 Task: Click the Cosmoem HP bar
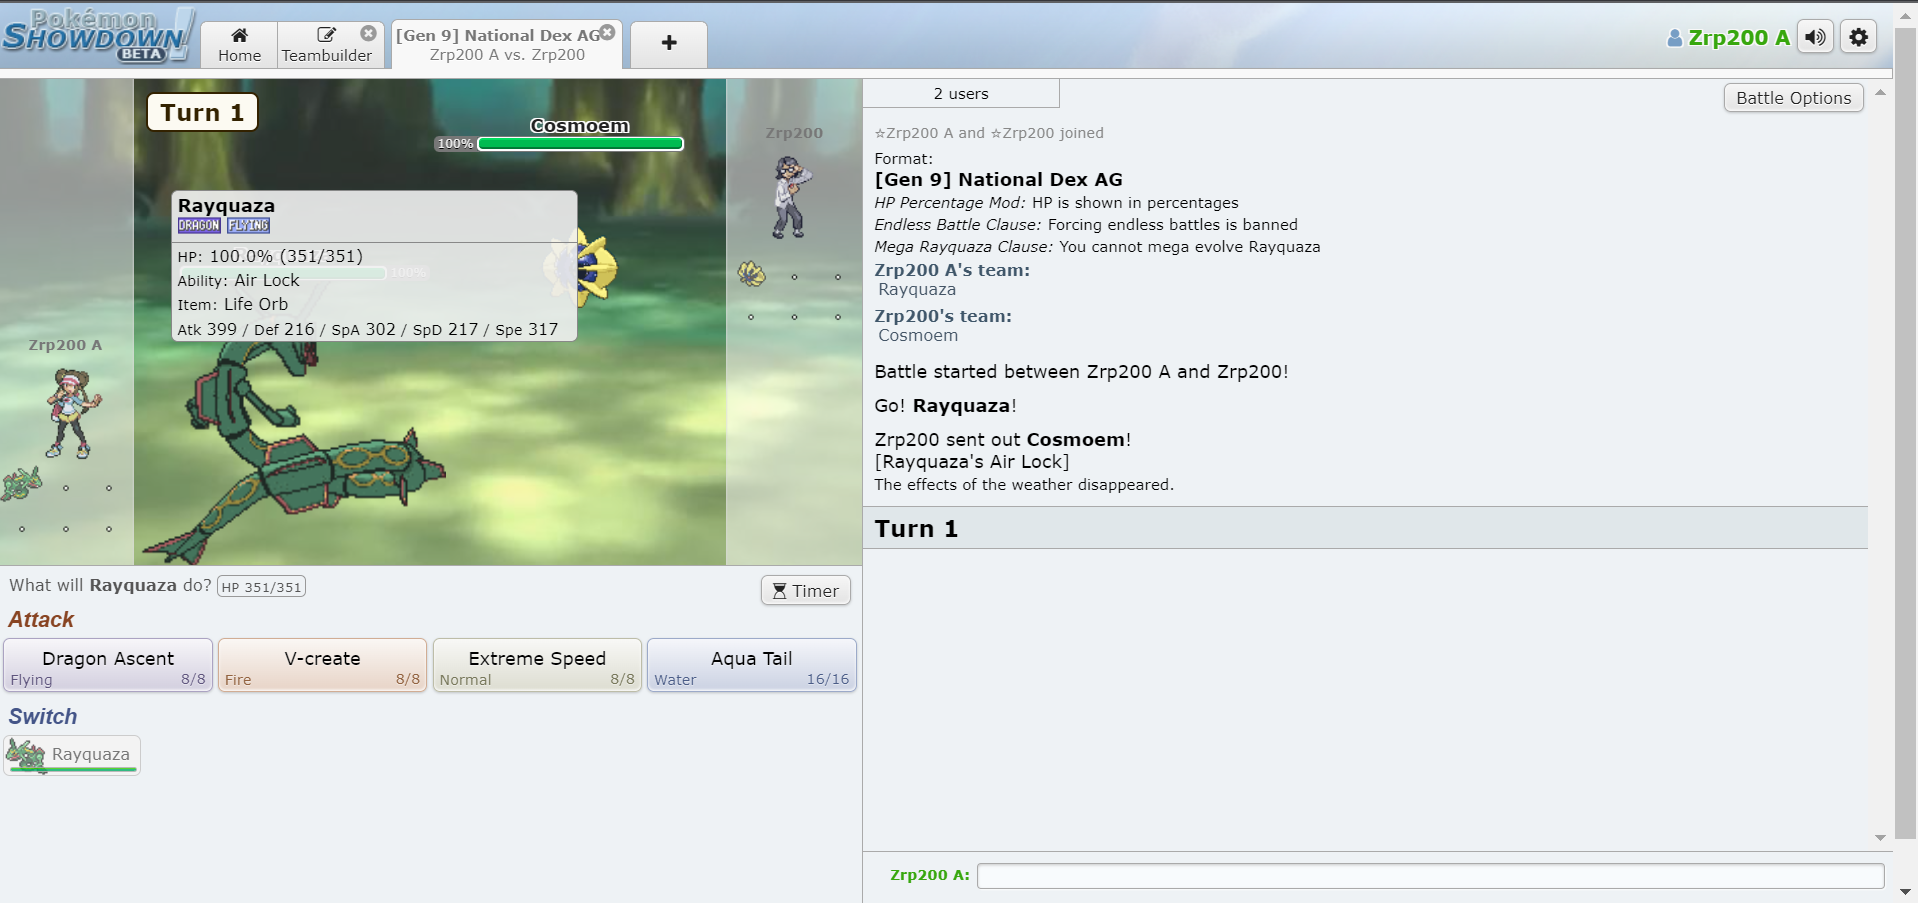[580, 144]
